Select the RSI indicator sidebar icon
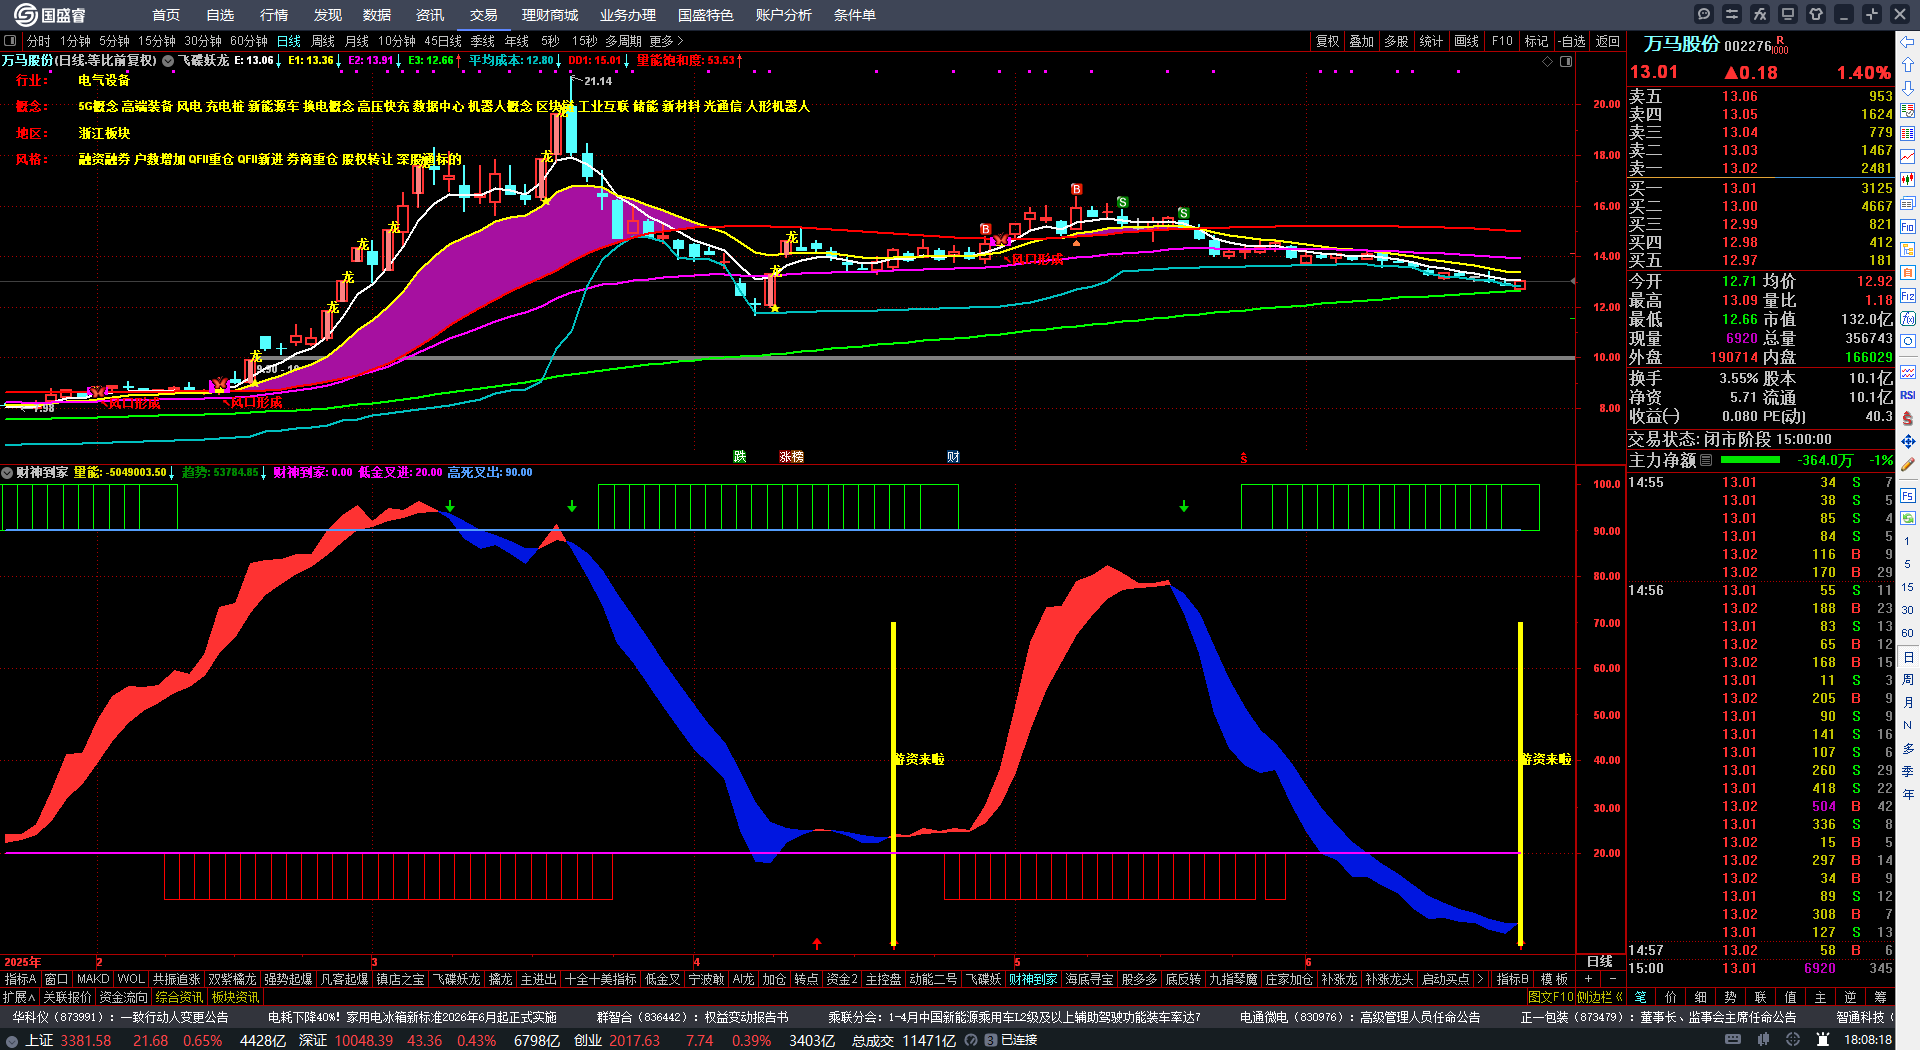Image resolution: width=1920 pixels, height=1050 pixels. pos(1908,395)
